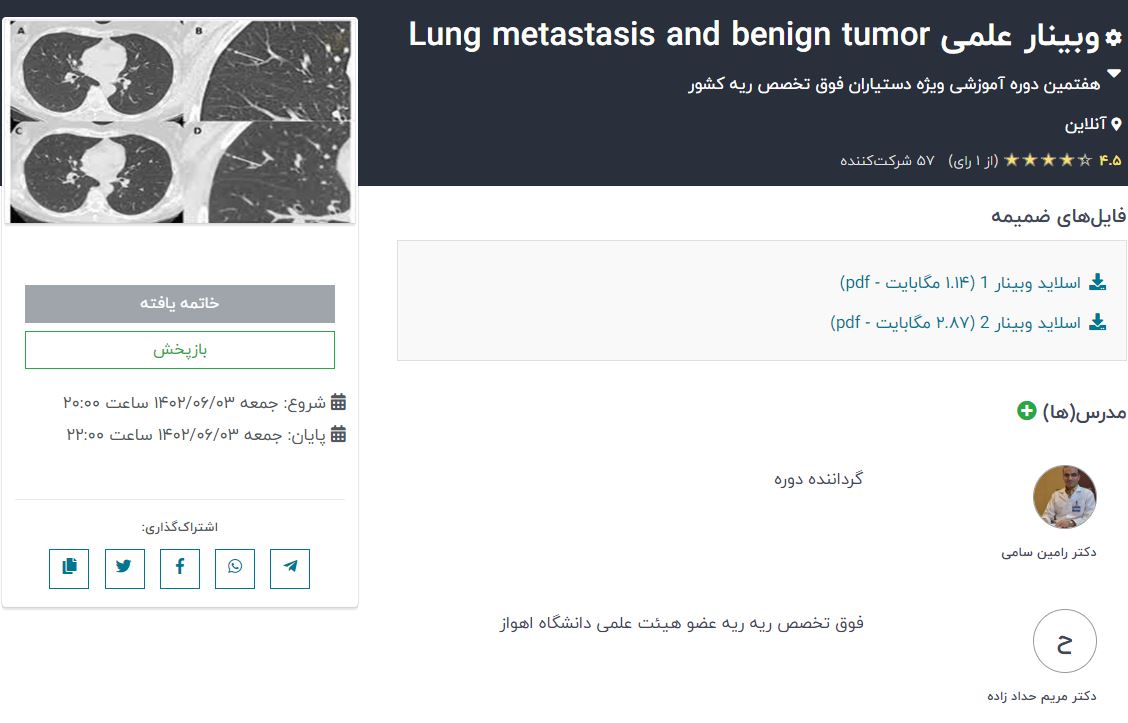Expand the dropdown arrow under the title
Viewport: 1128px width, 723px height.
tap(1113, 74)
